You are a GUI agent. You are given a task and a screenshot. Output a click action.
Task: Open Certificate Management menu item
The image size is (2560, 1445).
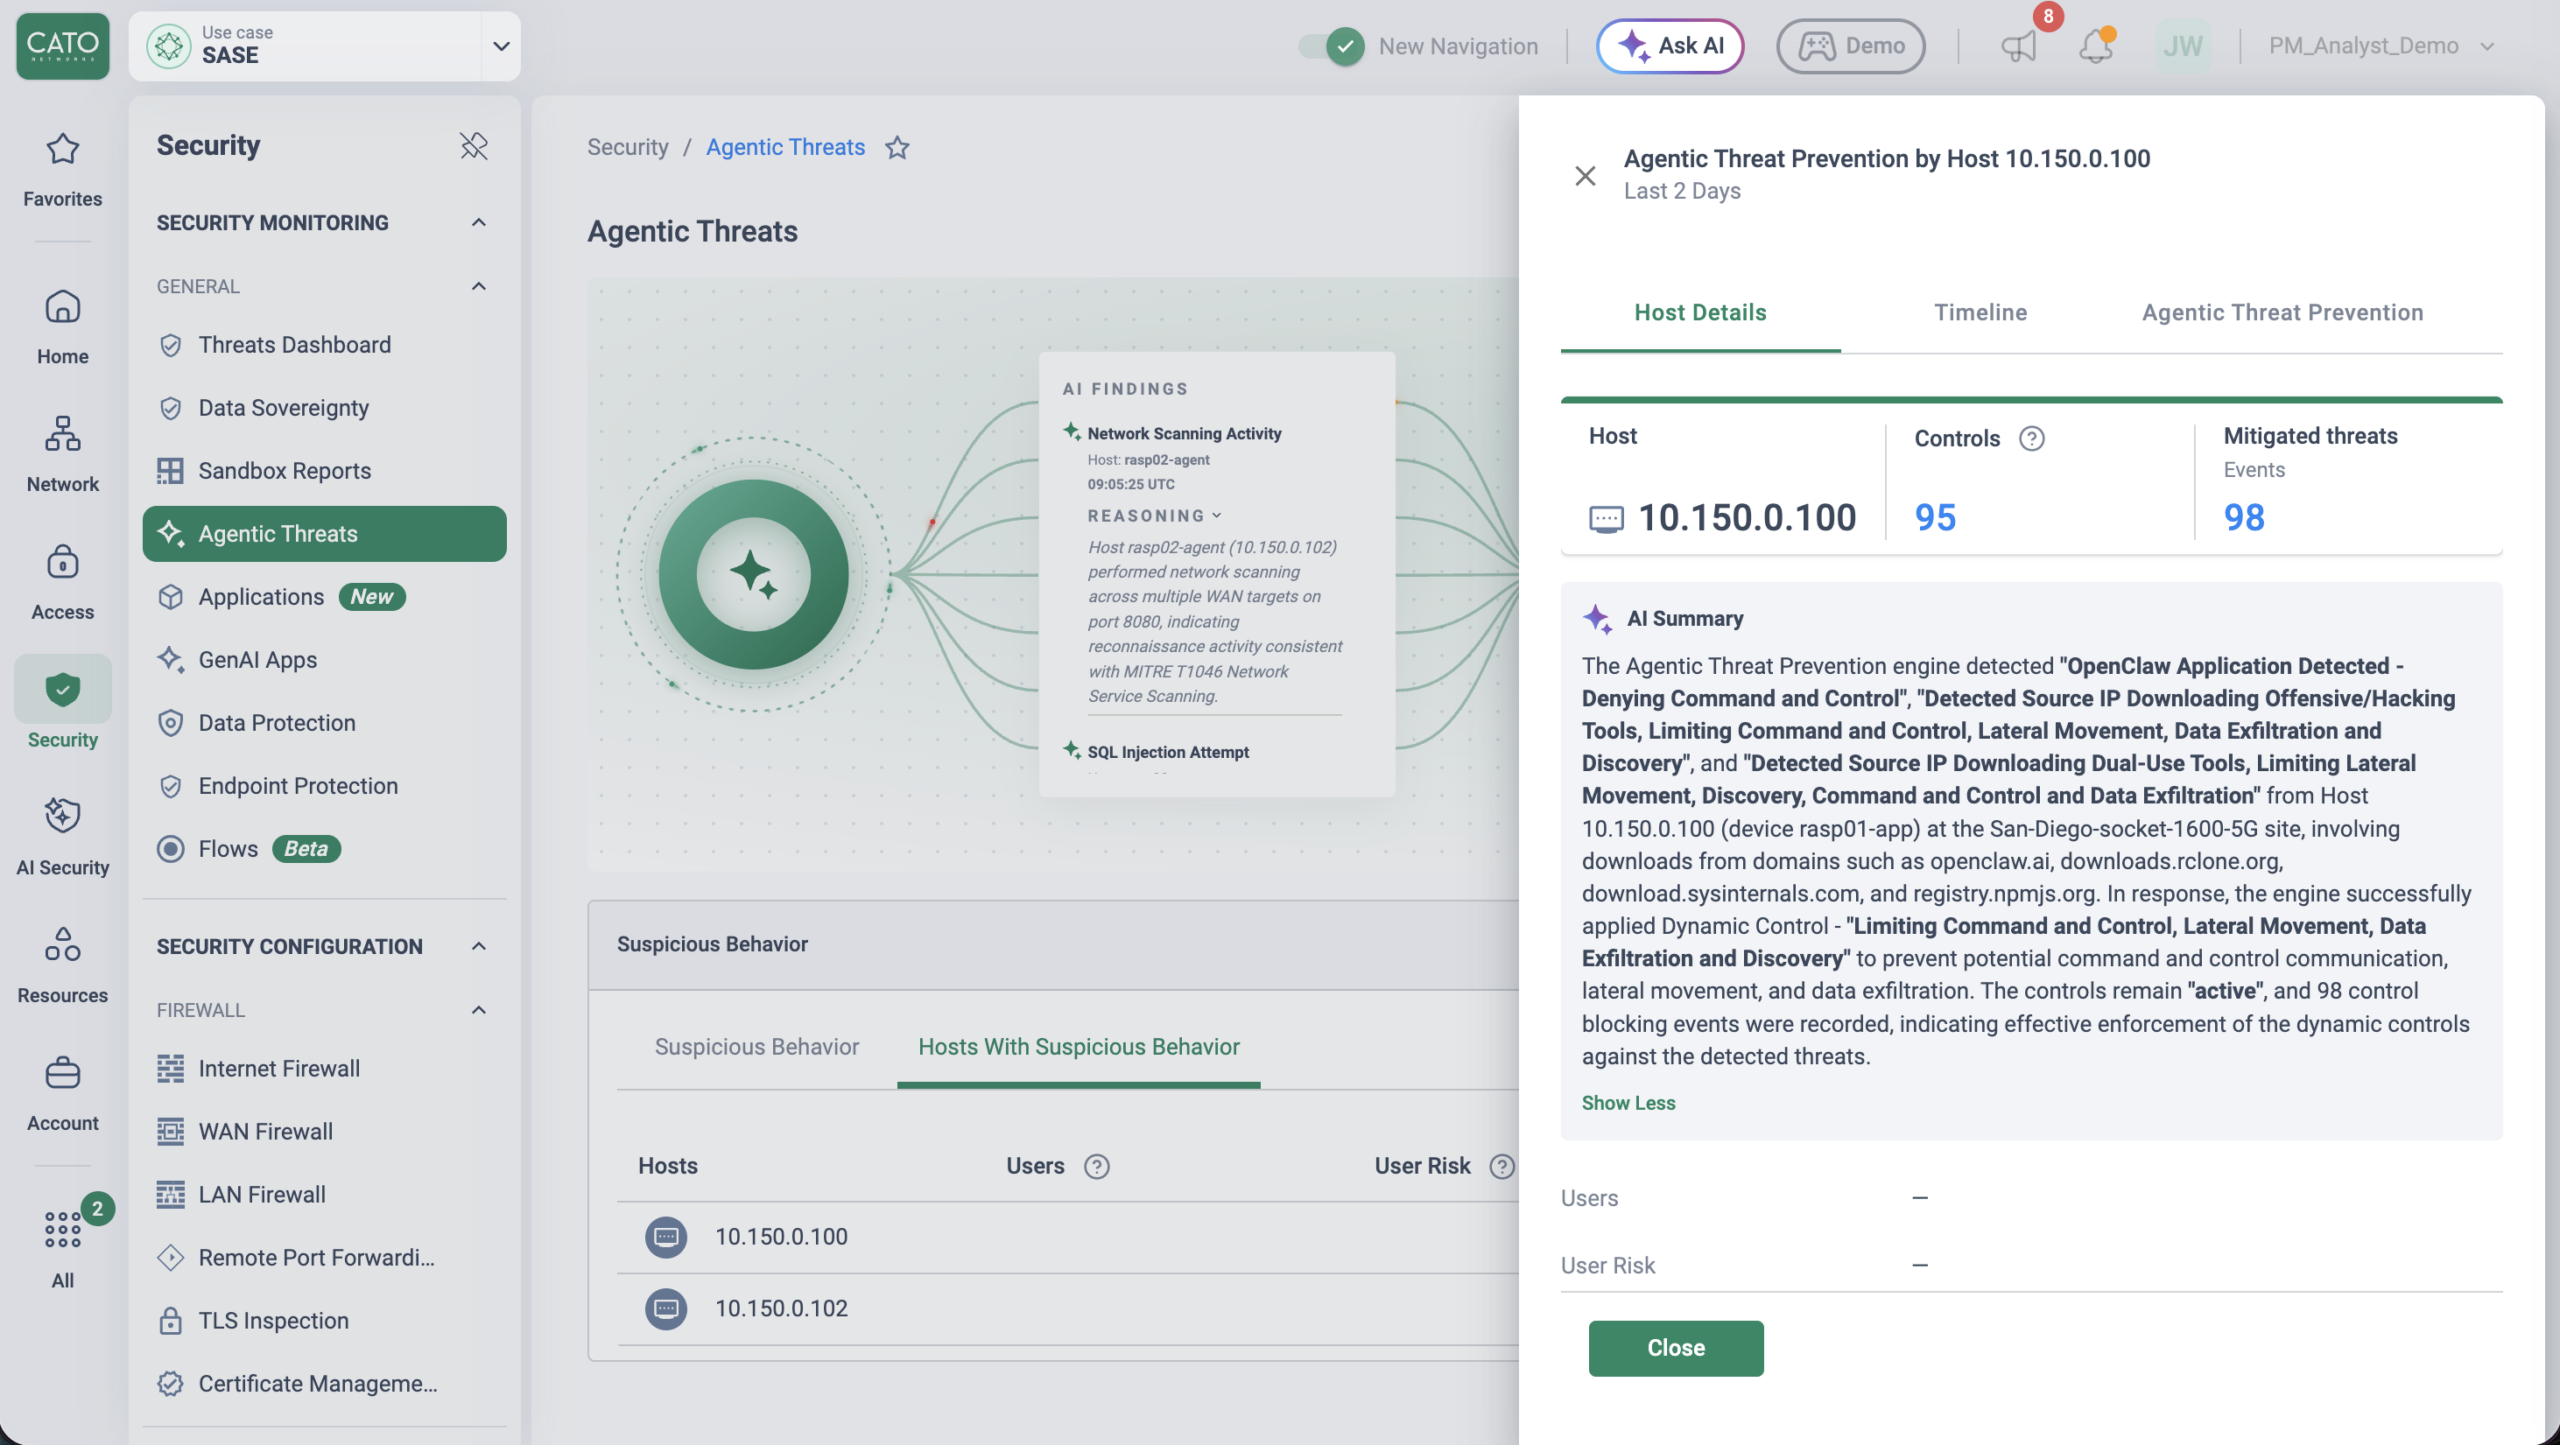pyautogui.click(x=324, y=1384)
